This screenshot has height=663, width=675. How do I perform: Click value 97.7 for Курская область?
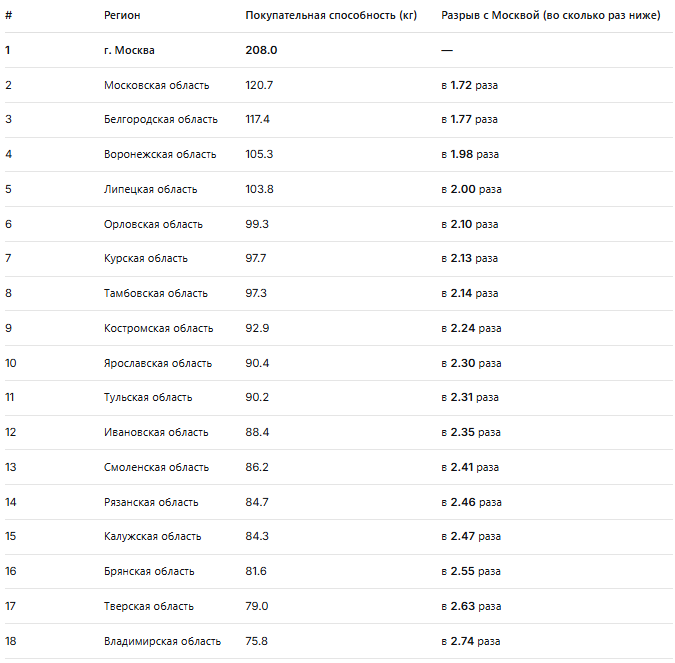click(x=258, y=258)
